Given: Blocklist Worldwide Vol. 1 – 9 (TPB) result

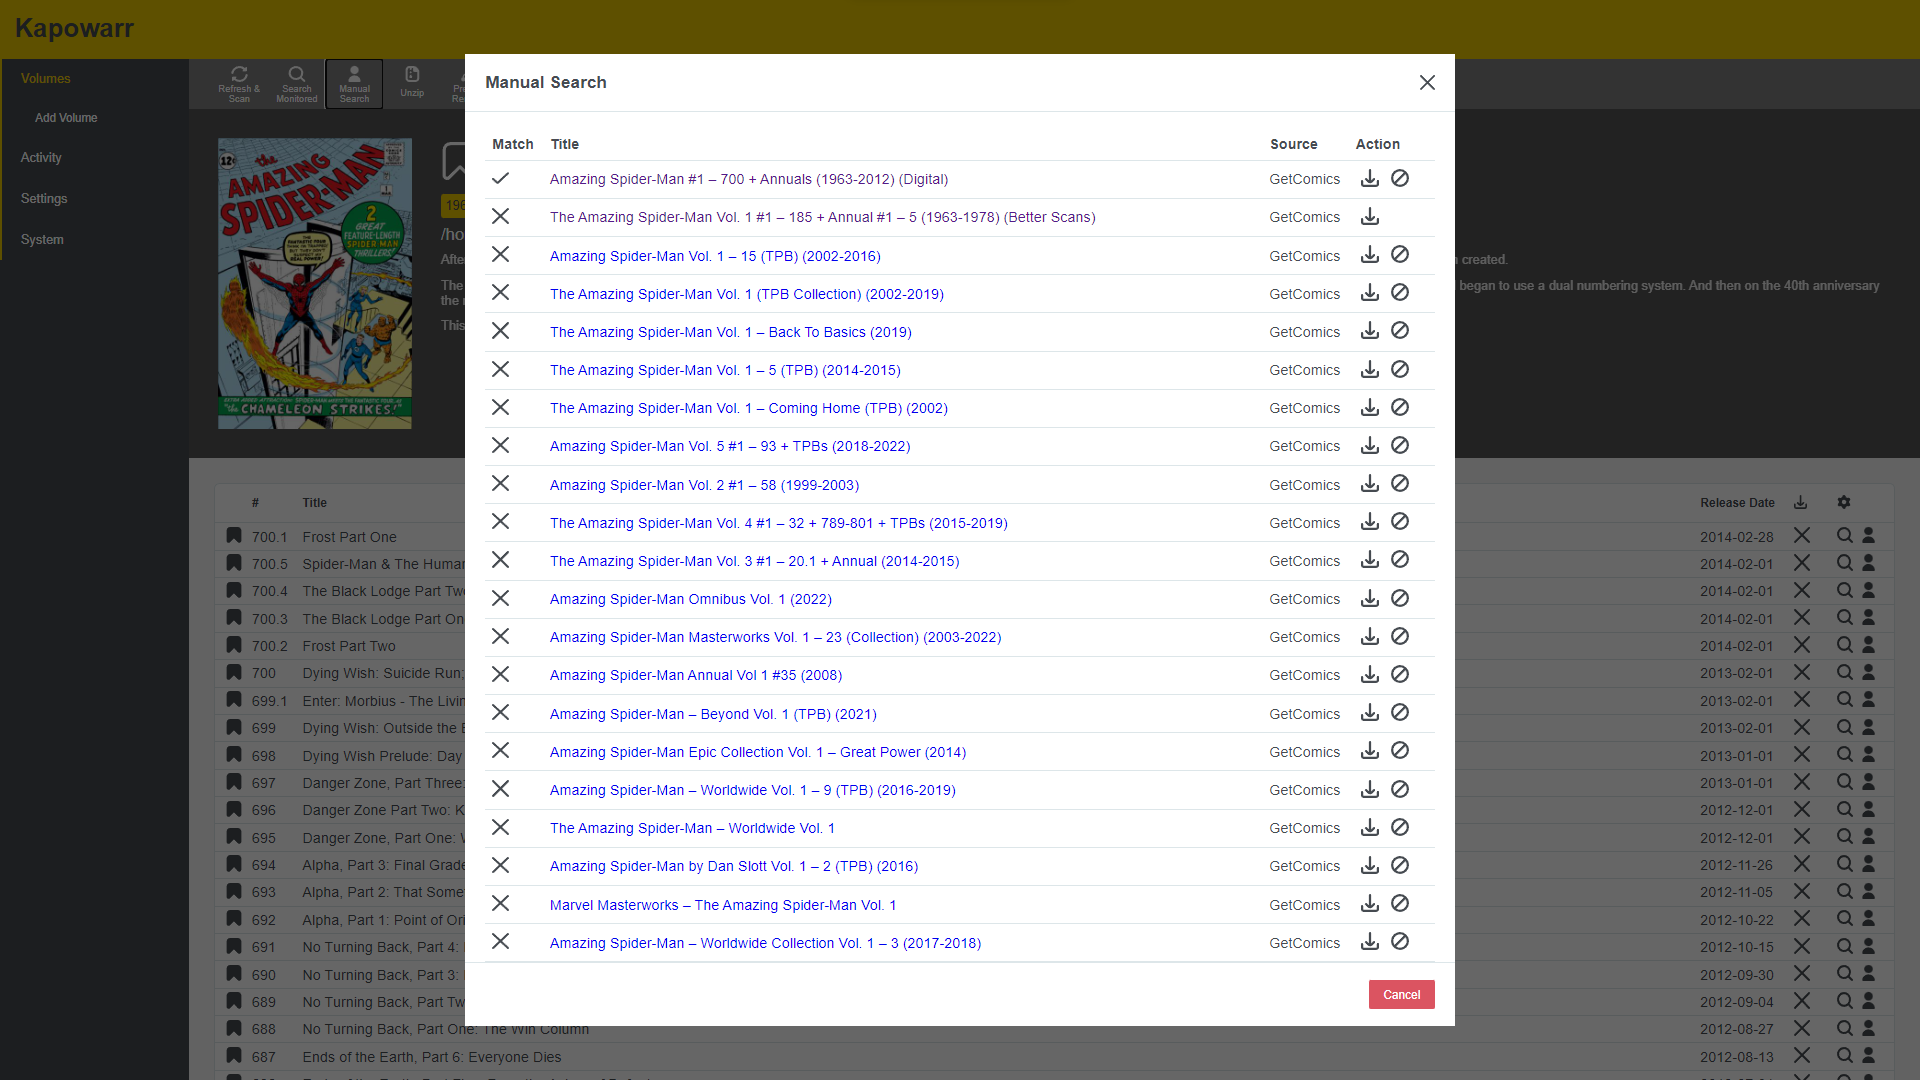Looking at the screenshot, I should coord(1400,790).
